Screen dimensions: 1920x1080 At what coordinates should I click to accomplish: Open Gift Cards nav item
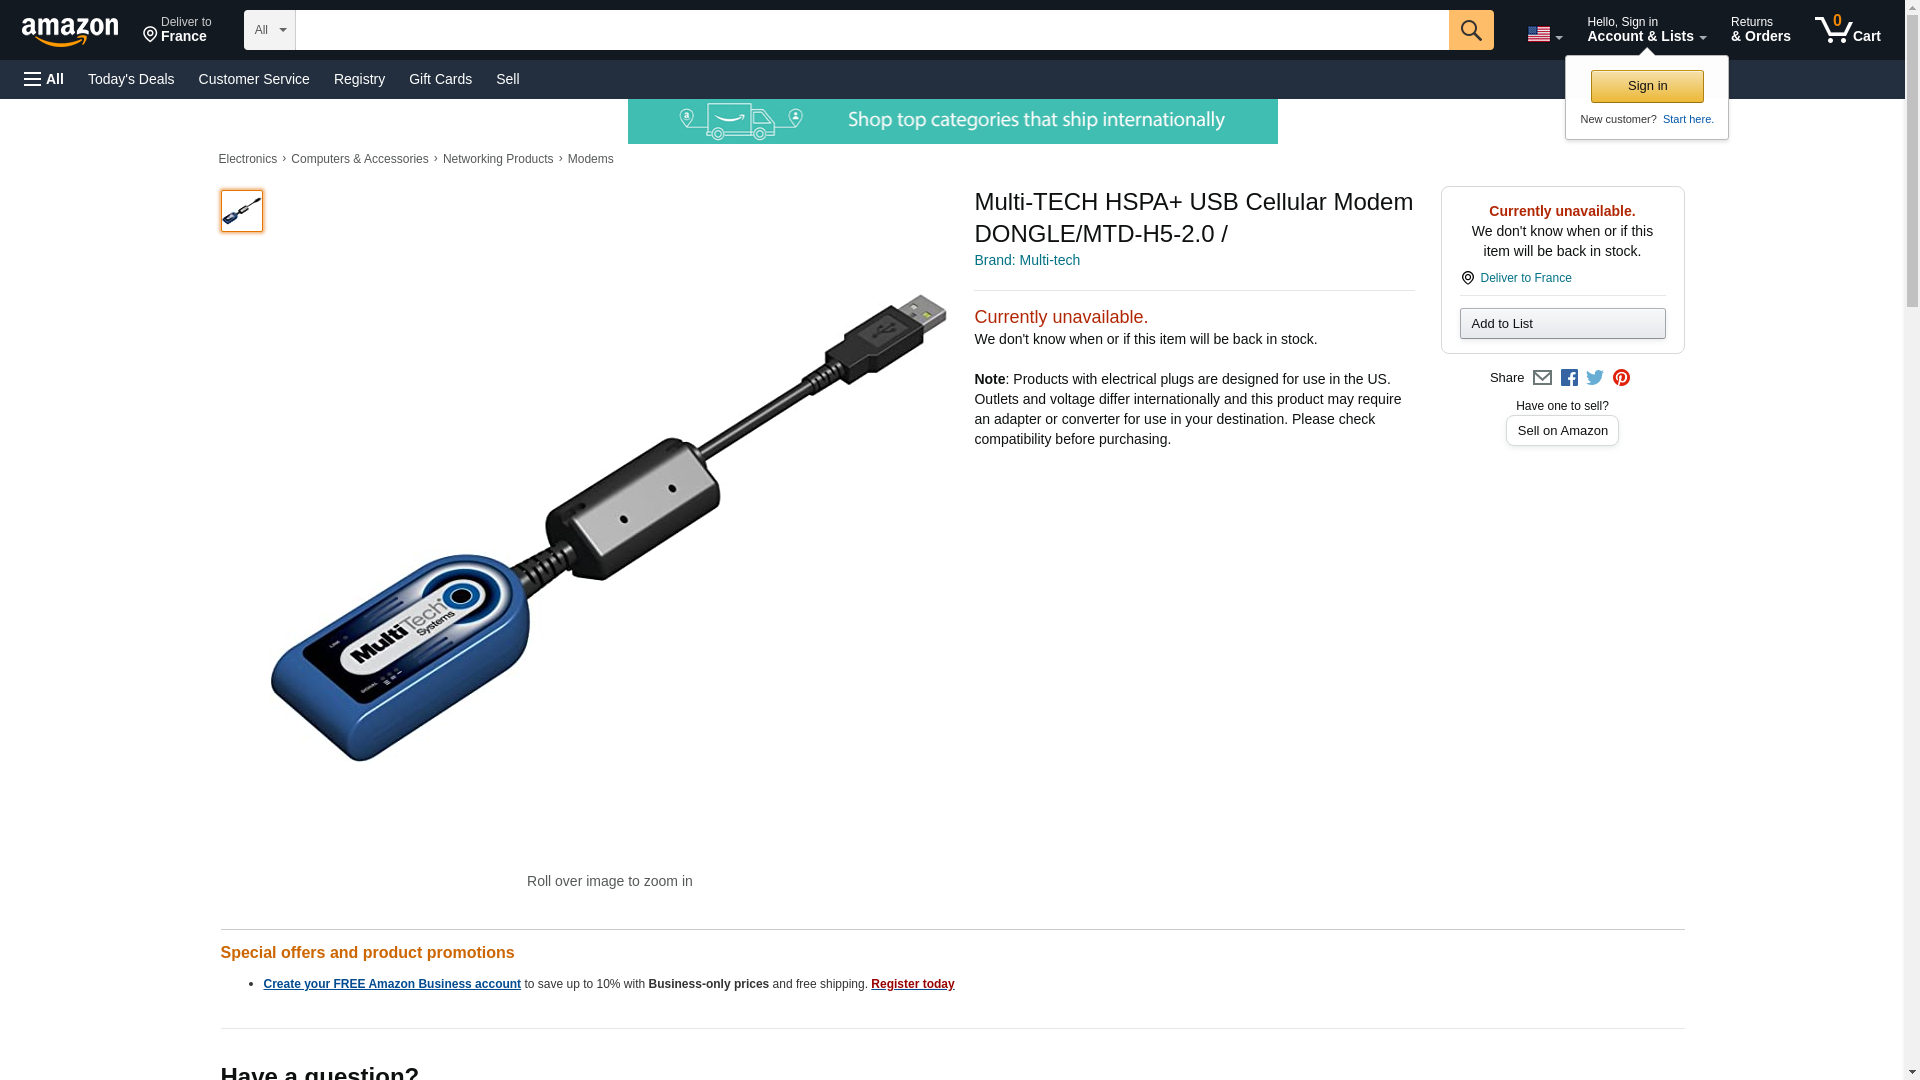click(440, 79)
